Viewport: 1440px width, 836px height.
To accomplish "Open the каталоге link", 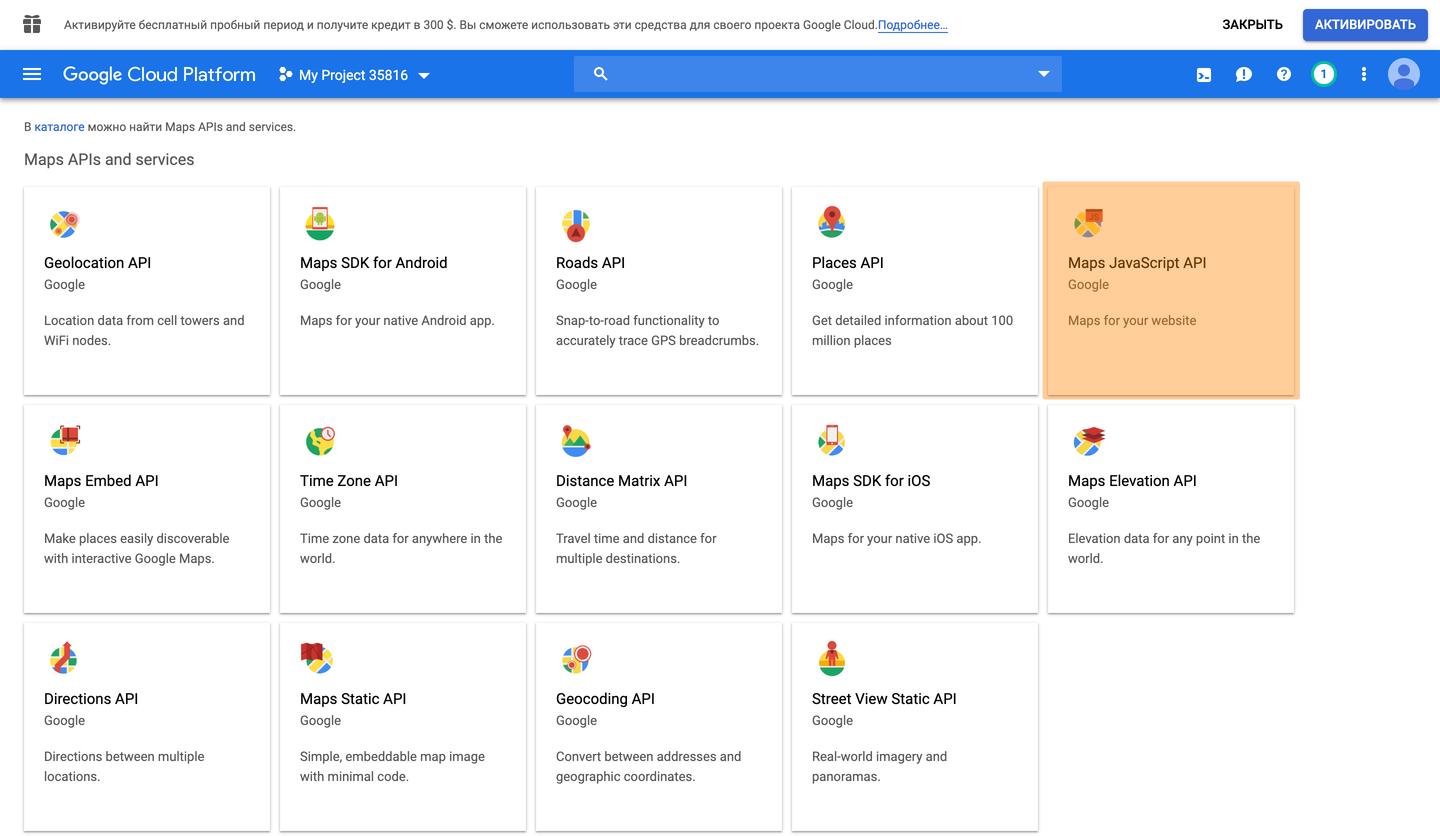I will [59, 127].
